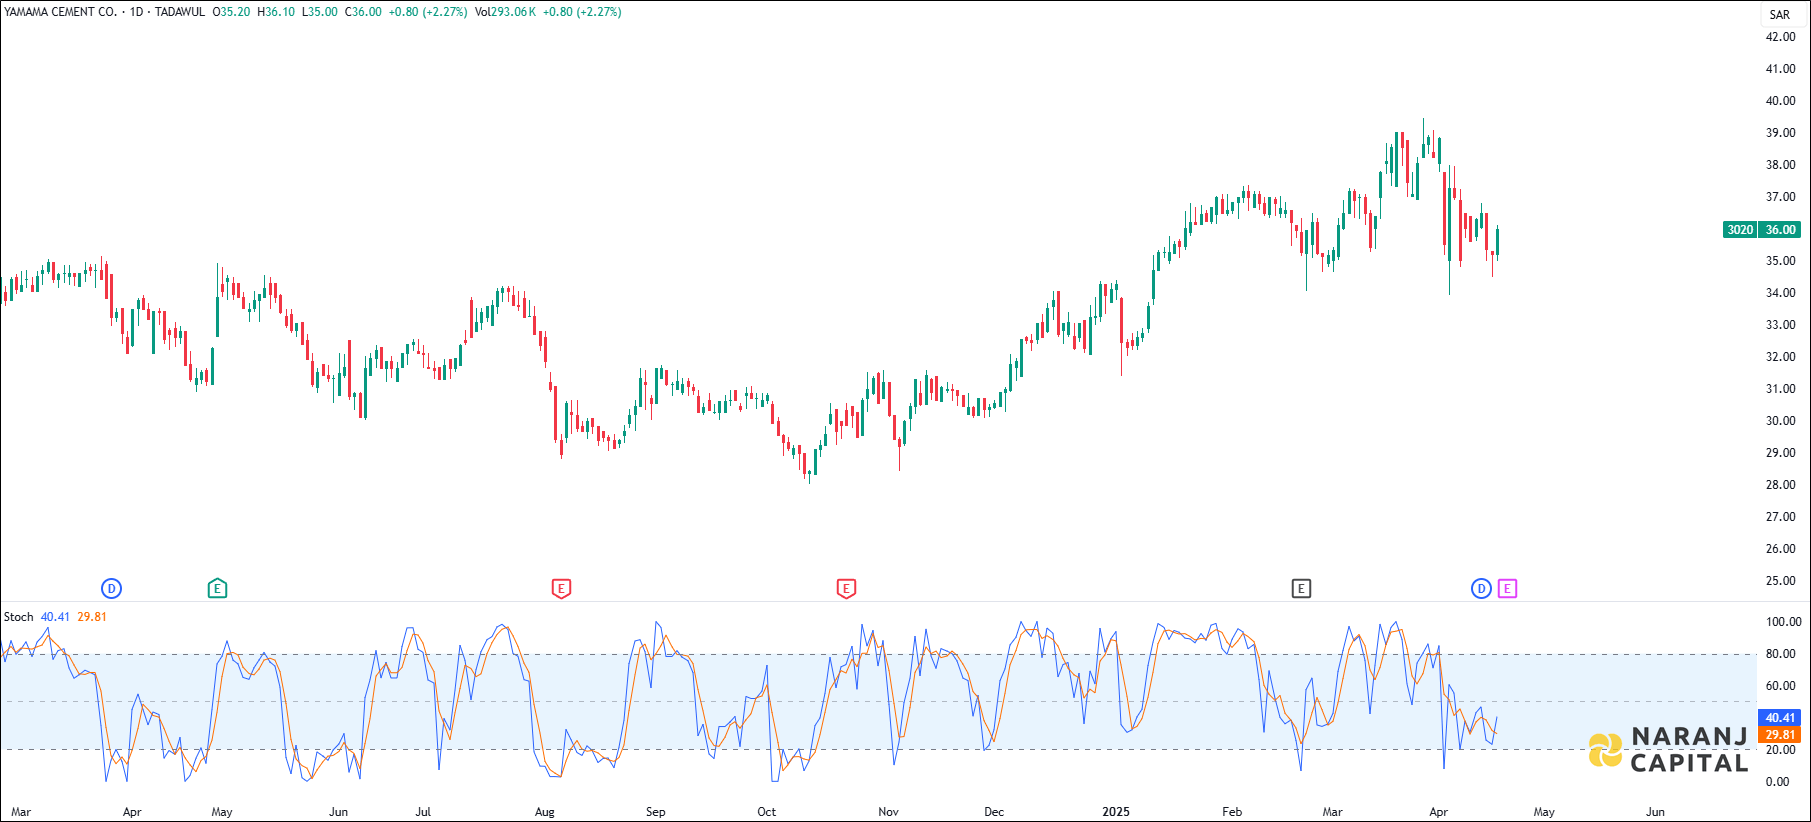1811x822 pixels.
Task: Click the current price tag 36.00
Action: pyautogui.click(x=1780, y=230)
